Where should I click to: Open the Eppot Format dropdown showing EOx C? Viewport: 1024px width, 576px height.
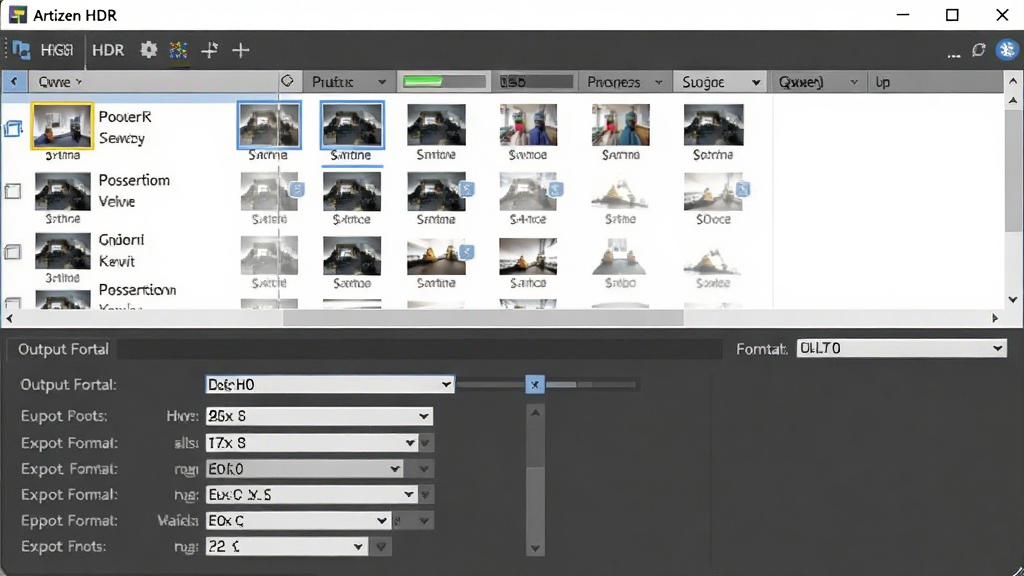[x=298, y=520]
